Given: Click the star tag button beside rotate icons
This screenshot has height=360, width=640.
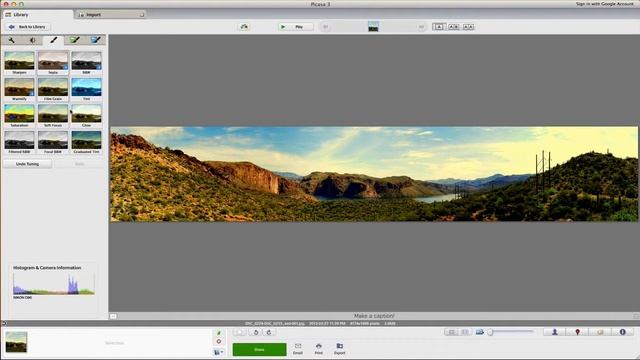Looking at the screenshot, I should (x=240, y=332).
